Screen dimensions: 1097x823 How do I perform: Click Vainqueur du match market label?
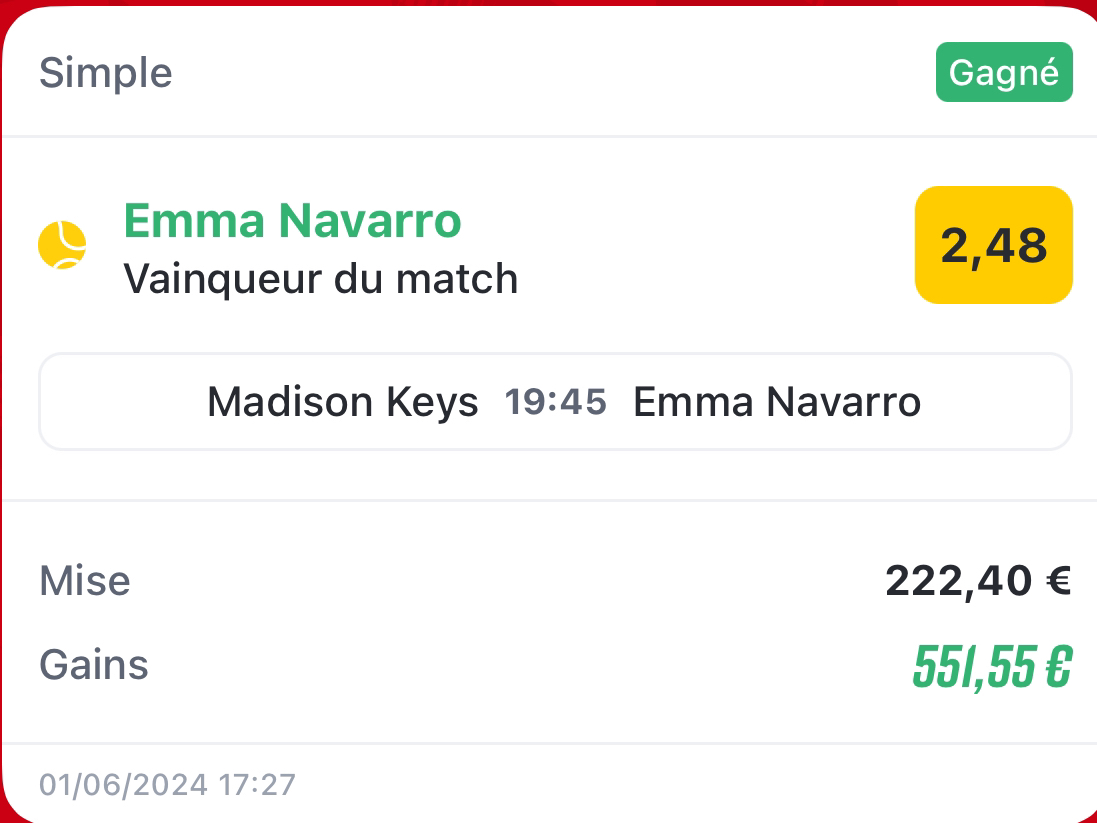coord(320,279)
